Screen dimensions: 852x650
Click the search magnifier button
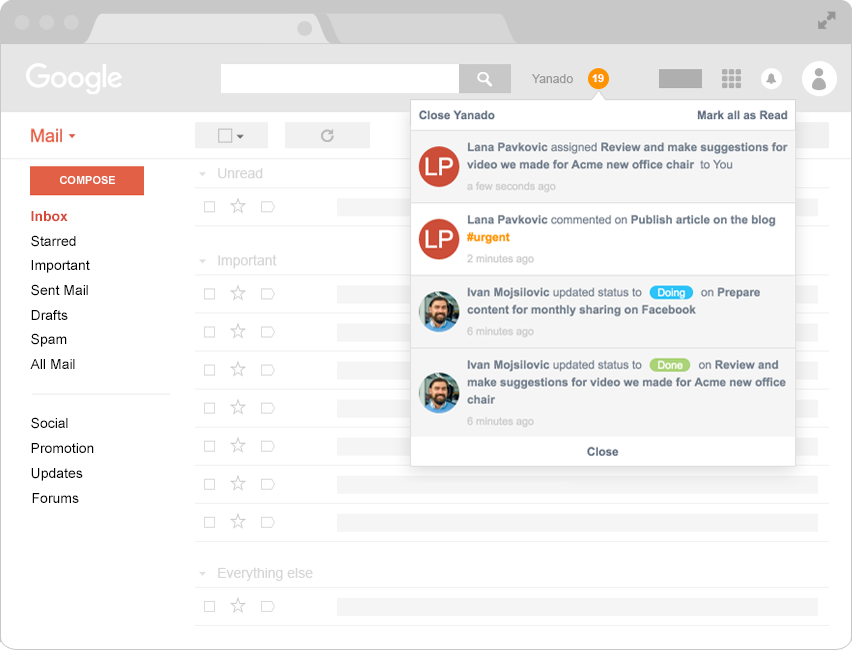coord(484,79)
